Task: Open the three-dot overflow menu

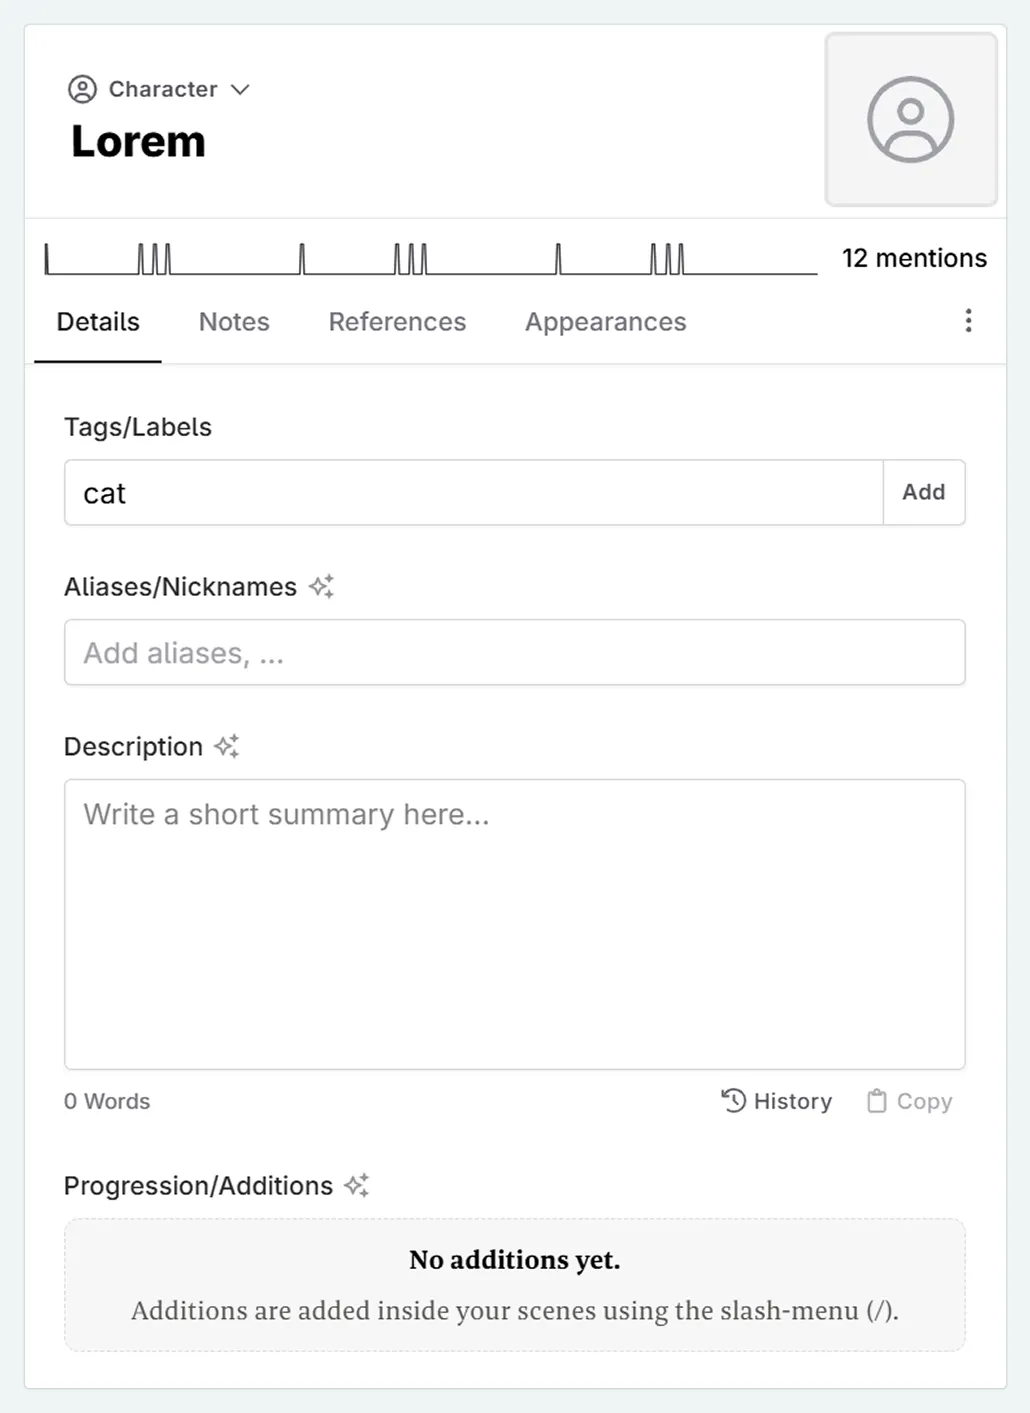Action: pyautogui.click(x=968, y=321)
